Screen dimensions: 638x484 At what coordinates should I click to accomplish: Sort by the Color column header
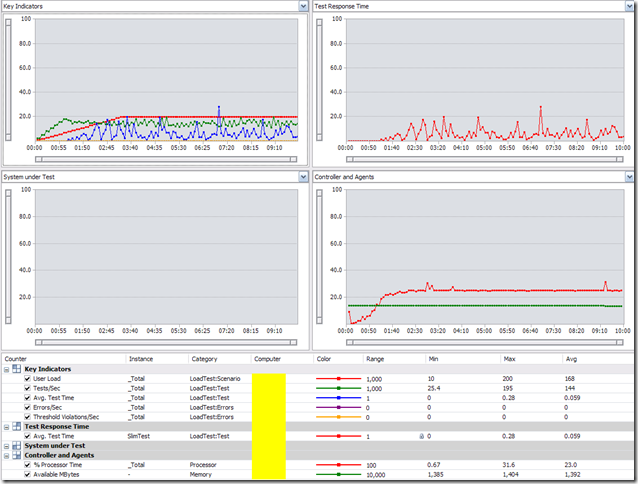point(323,359)
